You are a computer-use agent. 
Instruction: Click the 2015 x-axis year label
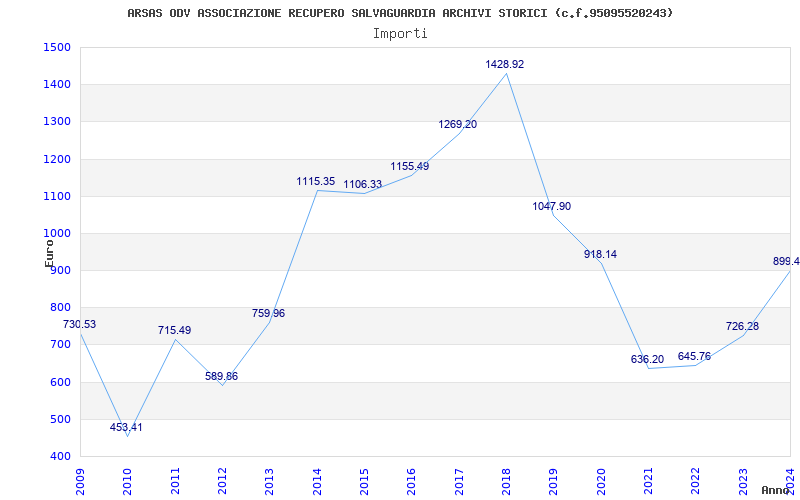364,481
